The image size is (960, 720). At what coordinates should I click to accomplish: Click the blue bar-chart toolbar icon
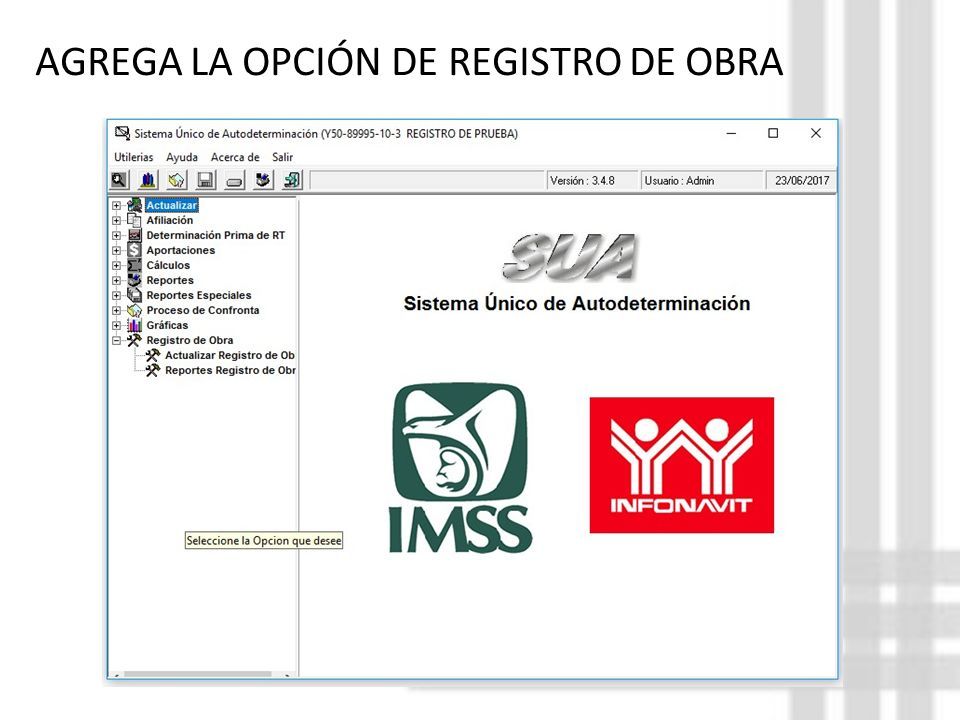click(148, 180)
